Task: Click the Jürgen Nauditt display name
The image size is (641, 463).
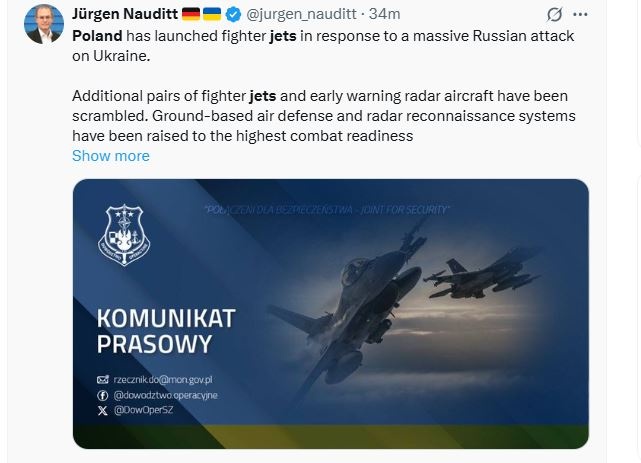Action: point(123,14)
